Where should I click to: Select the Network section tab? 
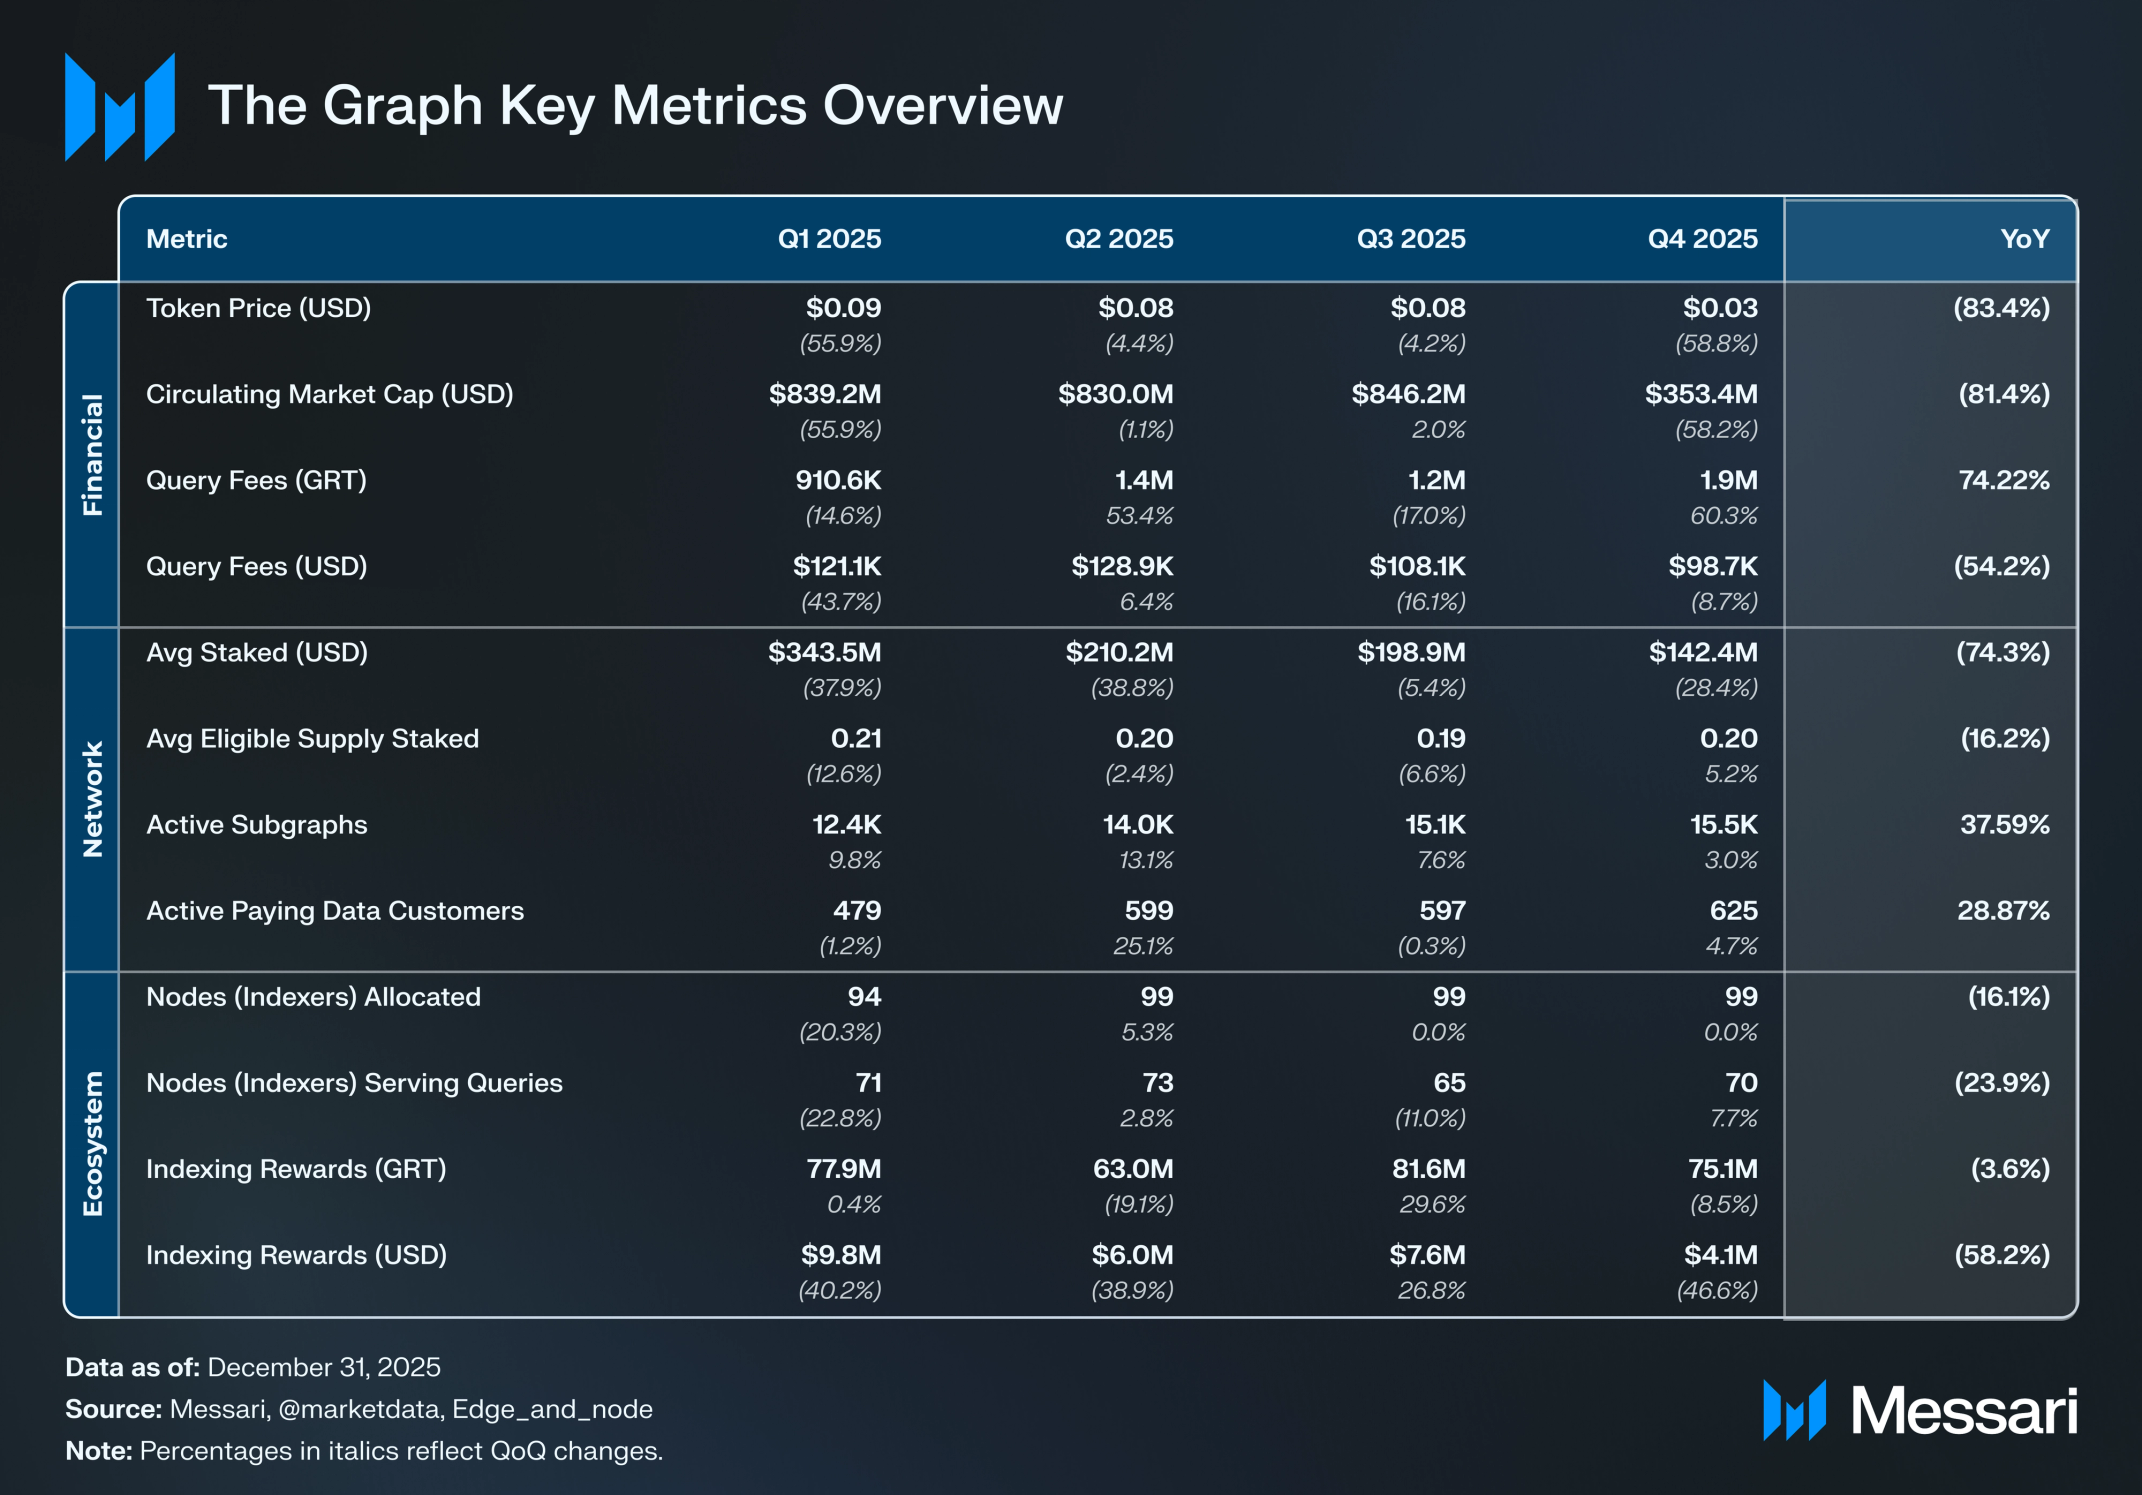(x=92, y=799)
